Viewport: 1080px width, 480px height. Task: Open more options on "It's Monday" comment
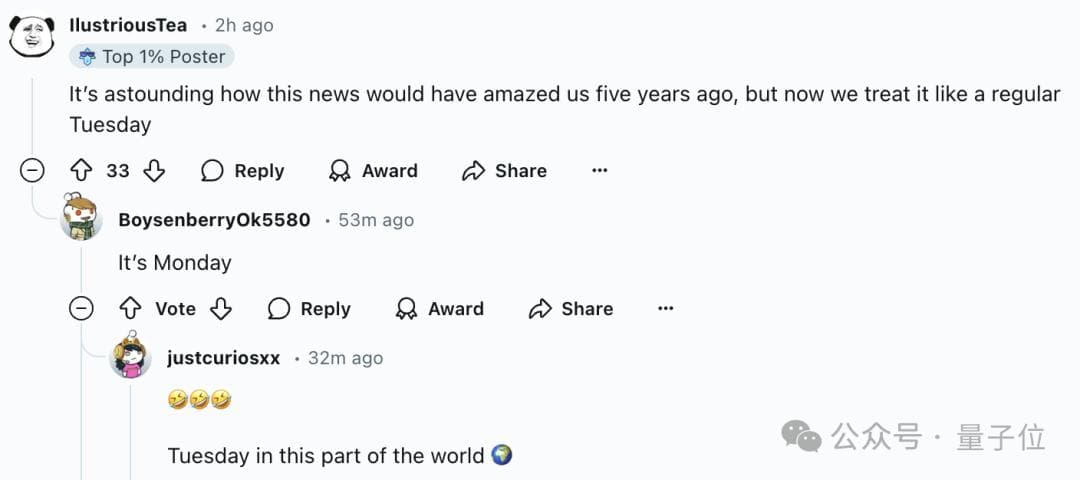(x=666, y=309)
